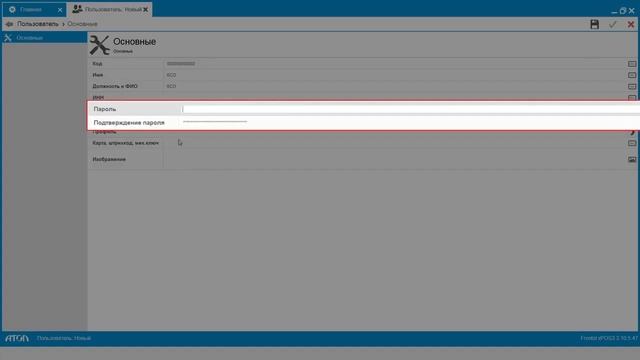Click the back arrow beside Пользователь breadcrumb
This screenshot has width=640, height=360.
(x=9, y=24)
